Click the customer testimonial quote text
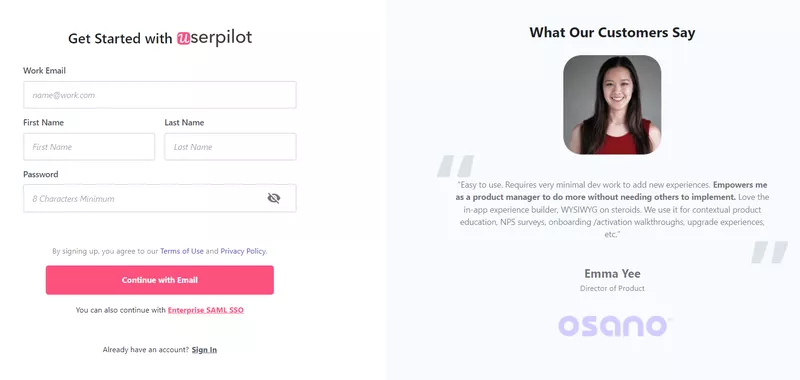This screenshot has height=380, width=800. tap(612, 210)
